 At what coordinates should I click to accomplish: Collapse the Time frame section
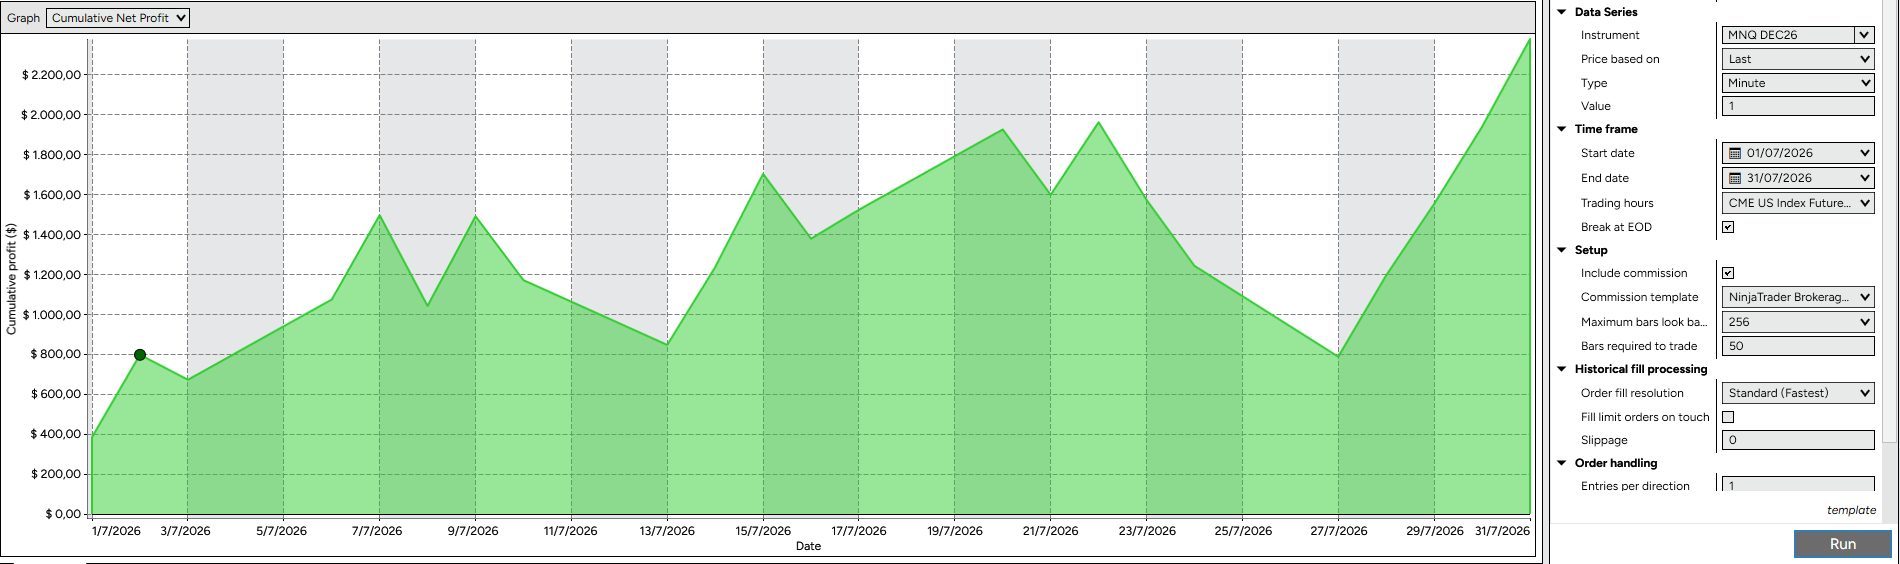click(1562, 129)
